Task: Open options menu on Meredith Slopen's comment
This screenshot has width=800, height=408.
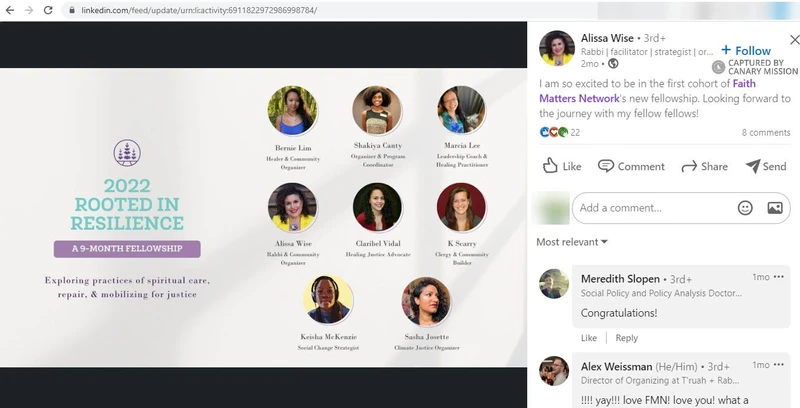Action: [778, 277]
